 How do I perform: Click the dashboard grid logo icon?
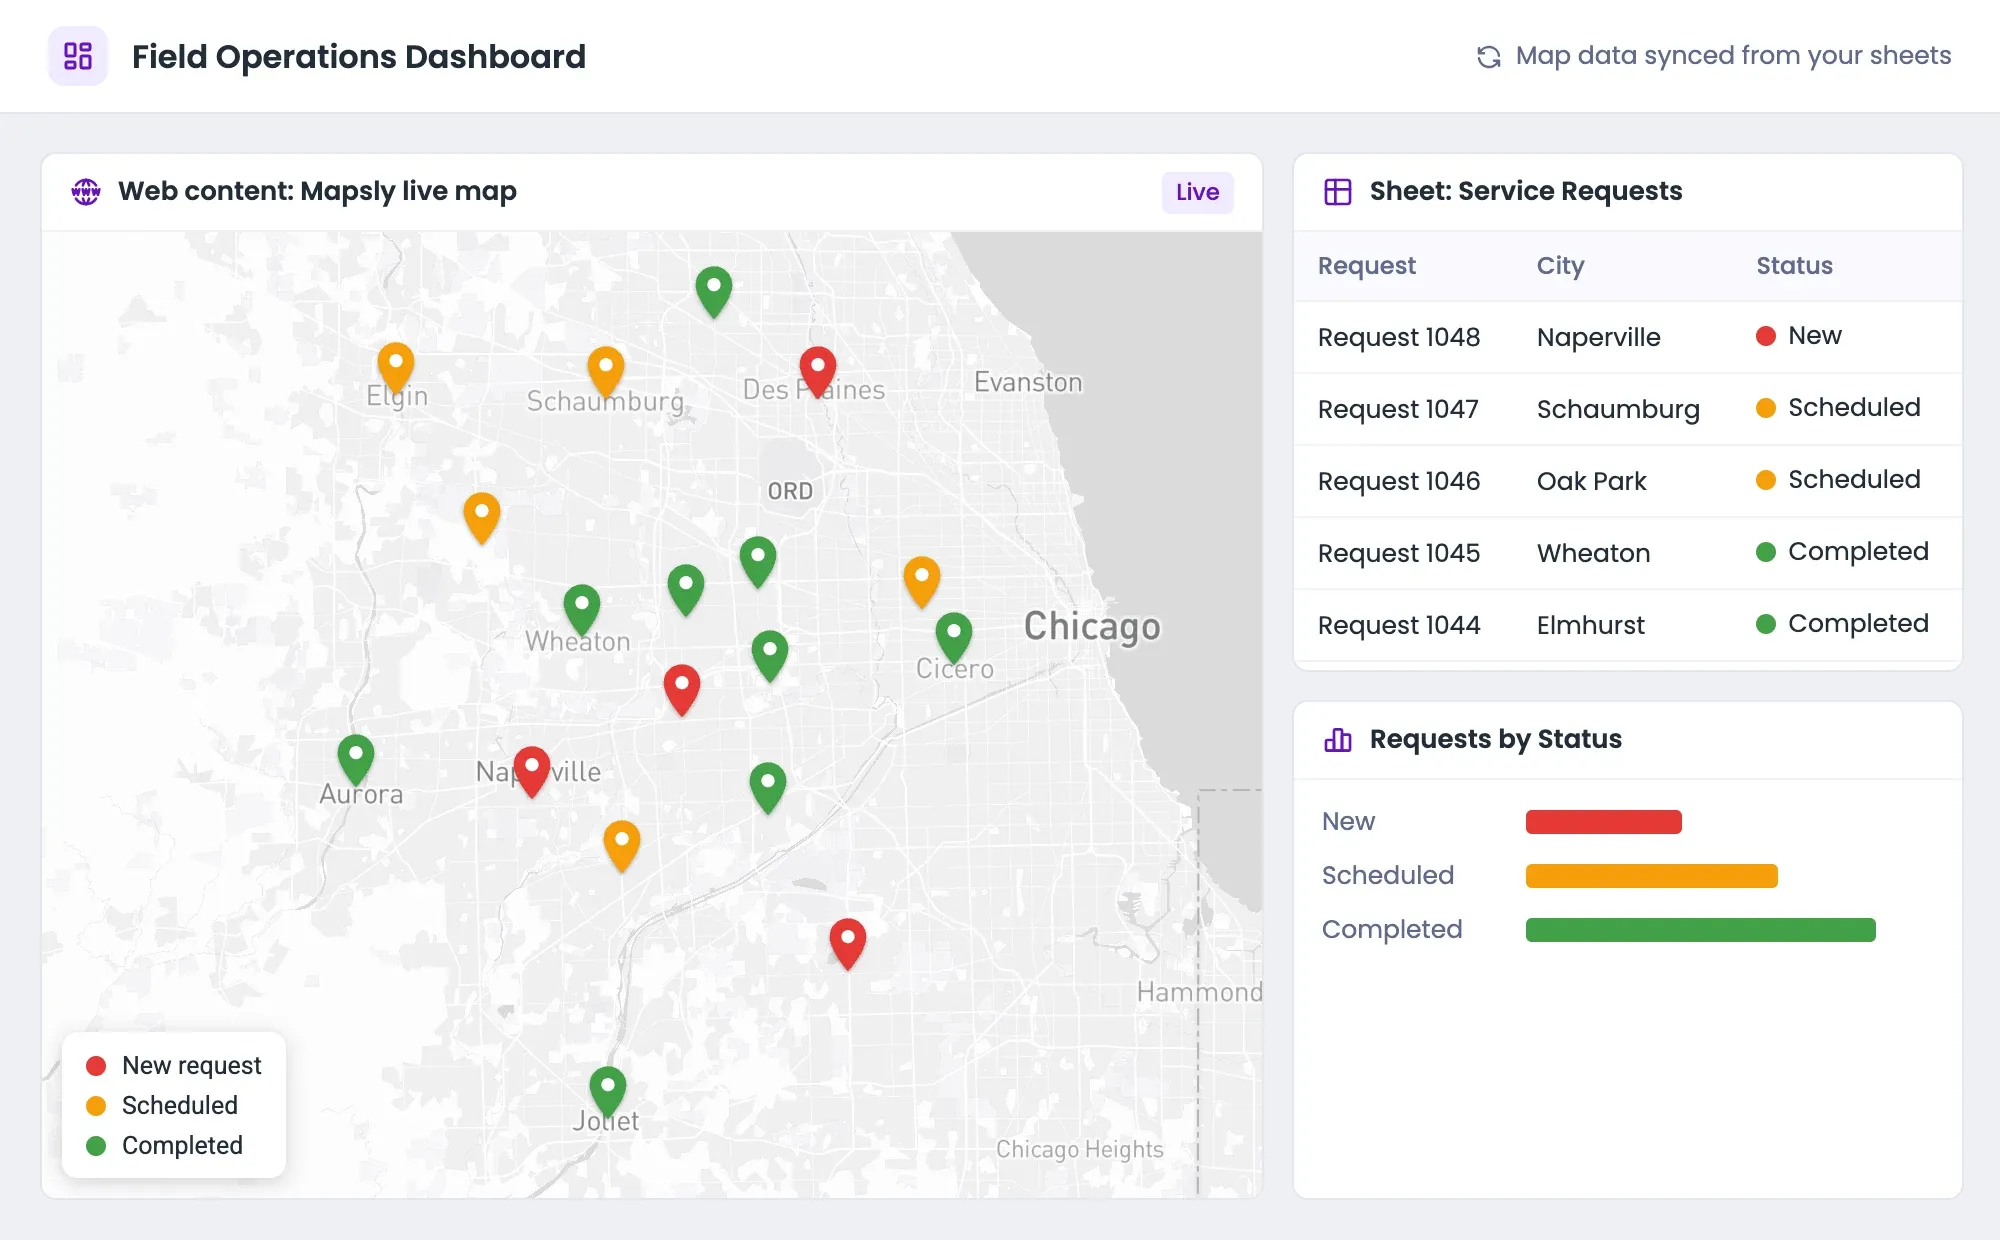78,56
